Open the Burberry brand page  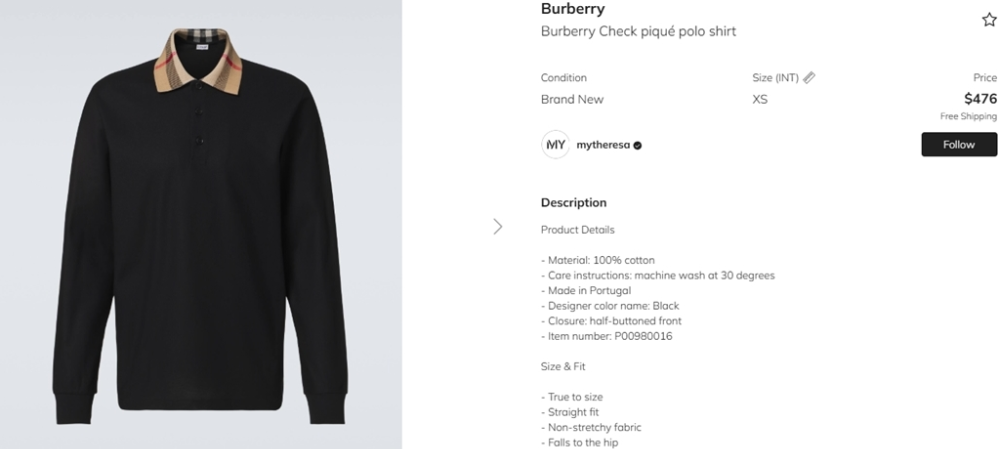coord(572,9)
